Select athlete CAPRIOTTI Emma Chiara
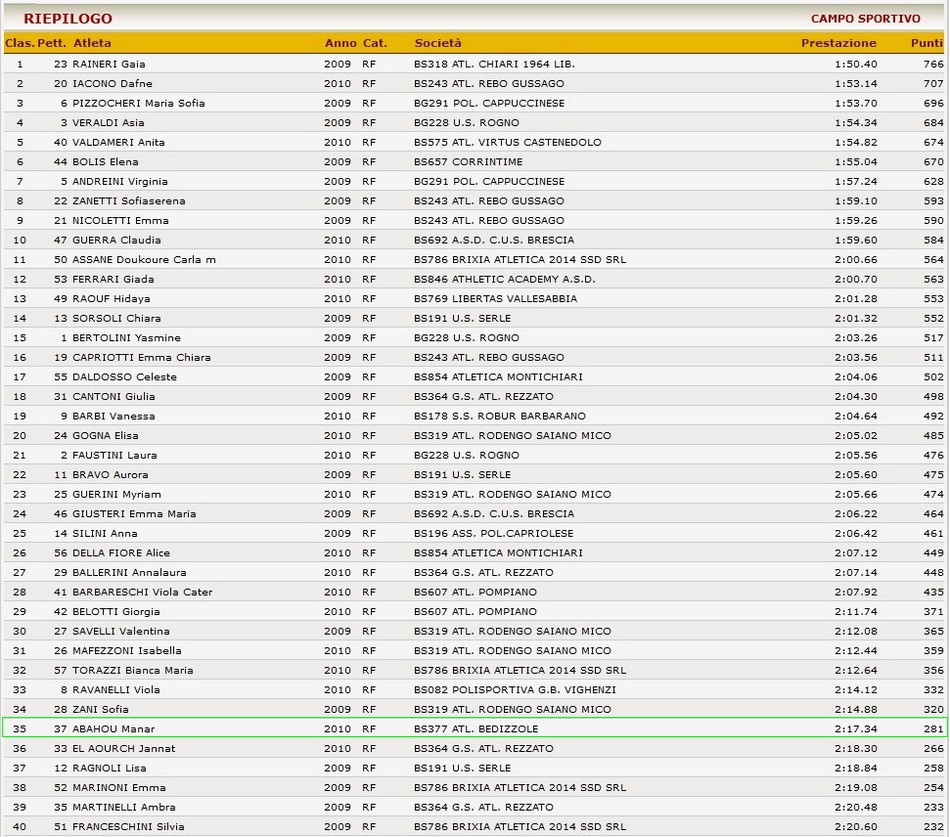Viewport: 950px width, 837px height. coord(142,358)
